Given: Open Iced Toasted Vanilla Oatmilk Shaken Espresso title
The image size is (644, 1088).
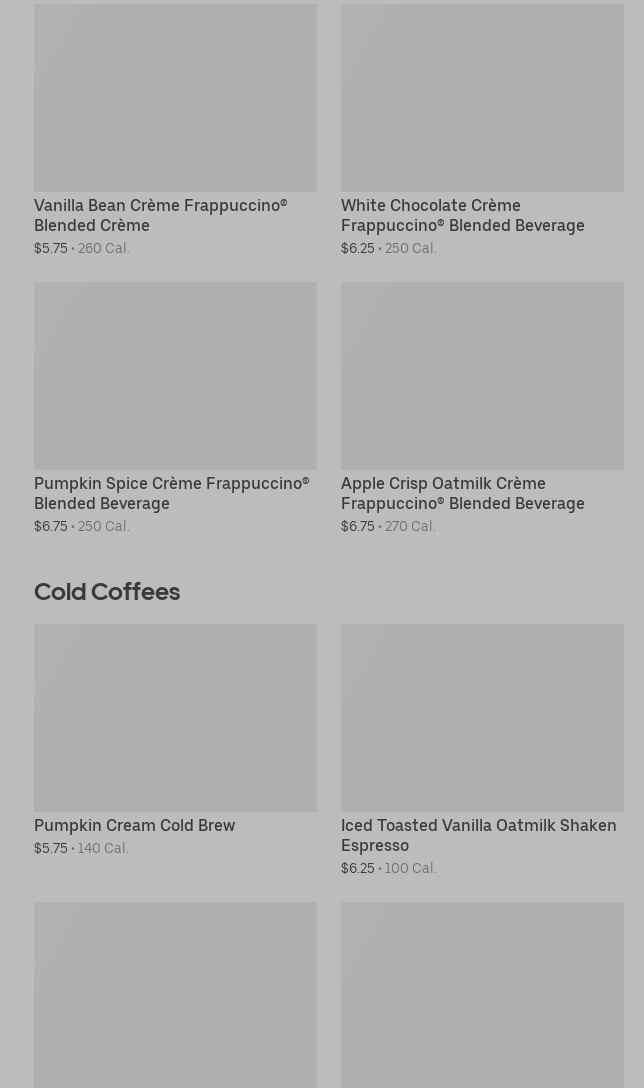Looking at the screenshot, I should click(478, 835).
